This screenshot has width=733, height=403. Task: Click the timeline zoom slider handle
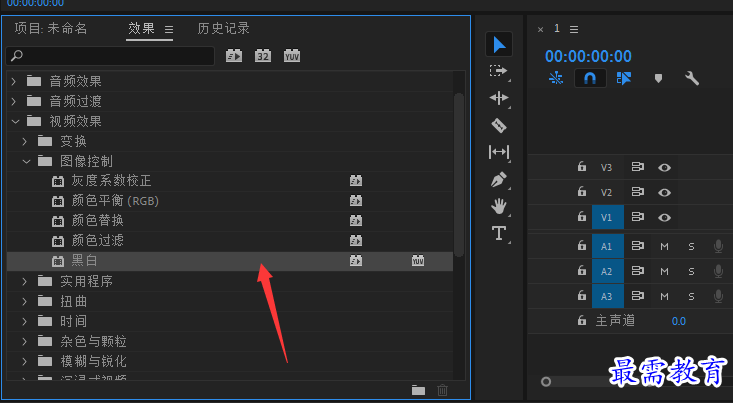pyautogui.click(x=546, y=382)
